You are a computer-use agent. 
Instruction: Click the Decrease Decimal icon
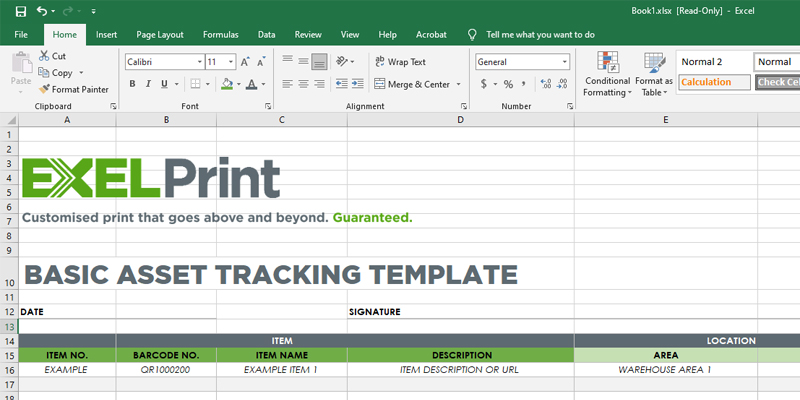[562, 84]
